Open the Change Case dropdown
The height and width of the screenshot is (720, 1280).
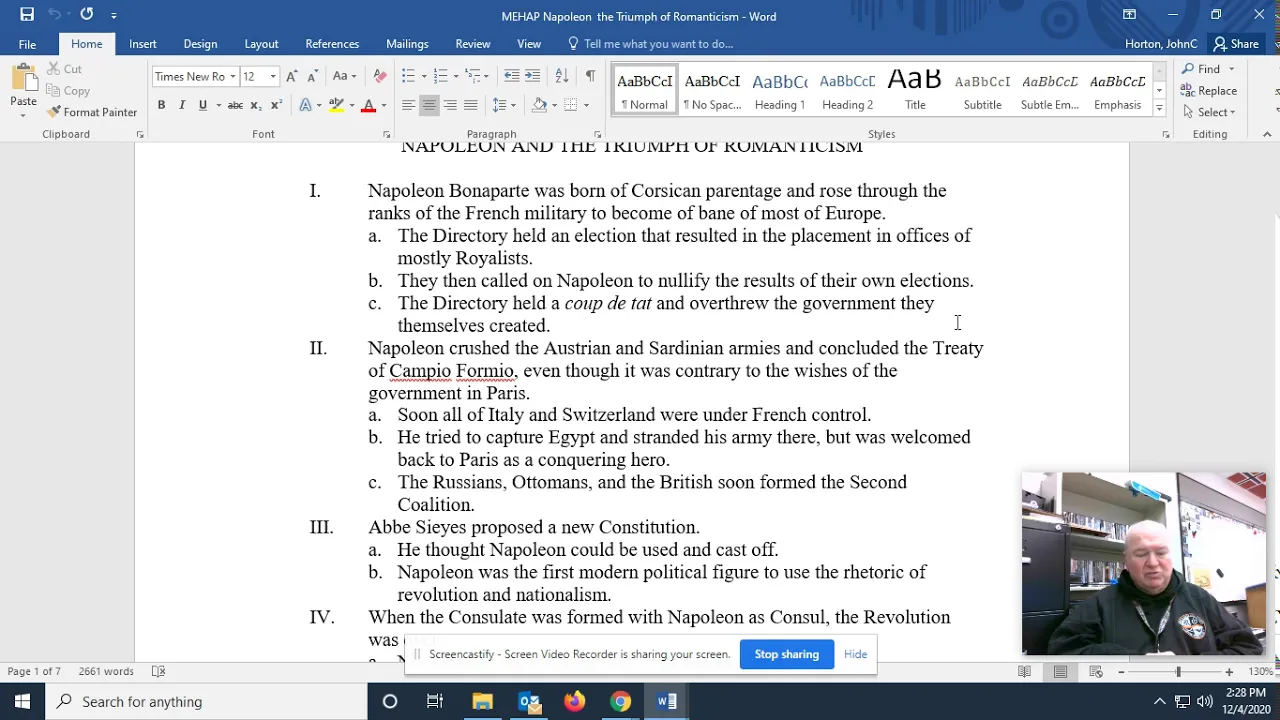345,76
